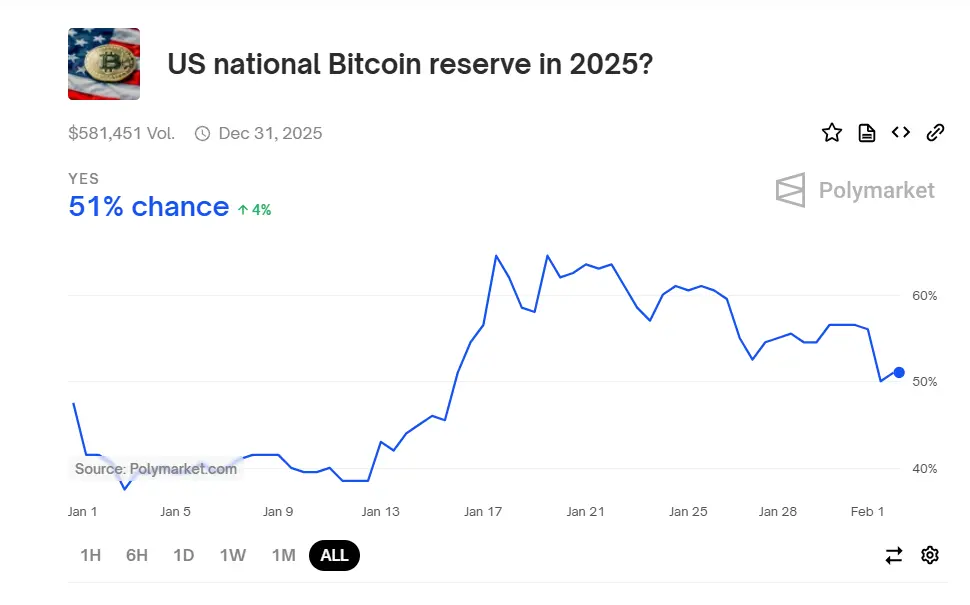Click the 51% chance label

point(149,207)
